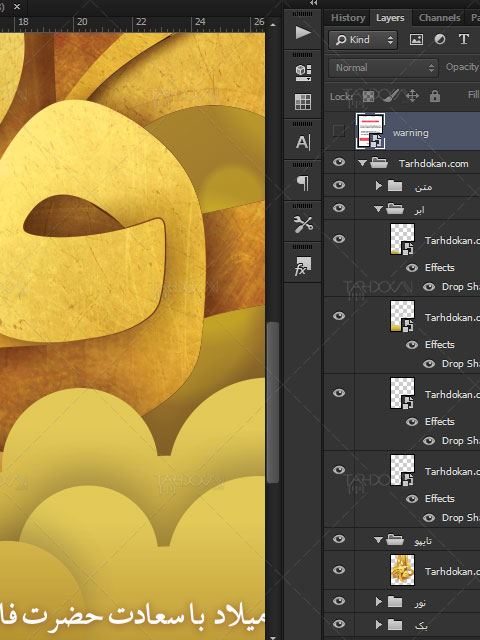This screenshot has width=480, height=640.
Task: Expand the نور folder
Action: (x=378, y=601)
